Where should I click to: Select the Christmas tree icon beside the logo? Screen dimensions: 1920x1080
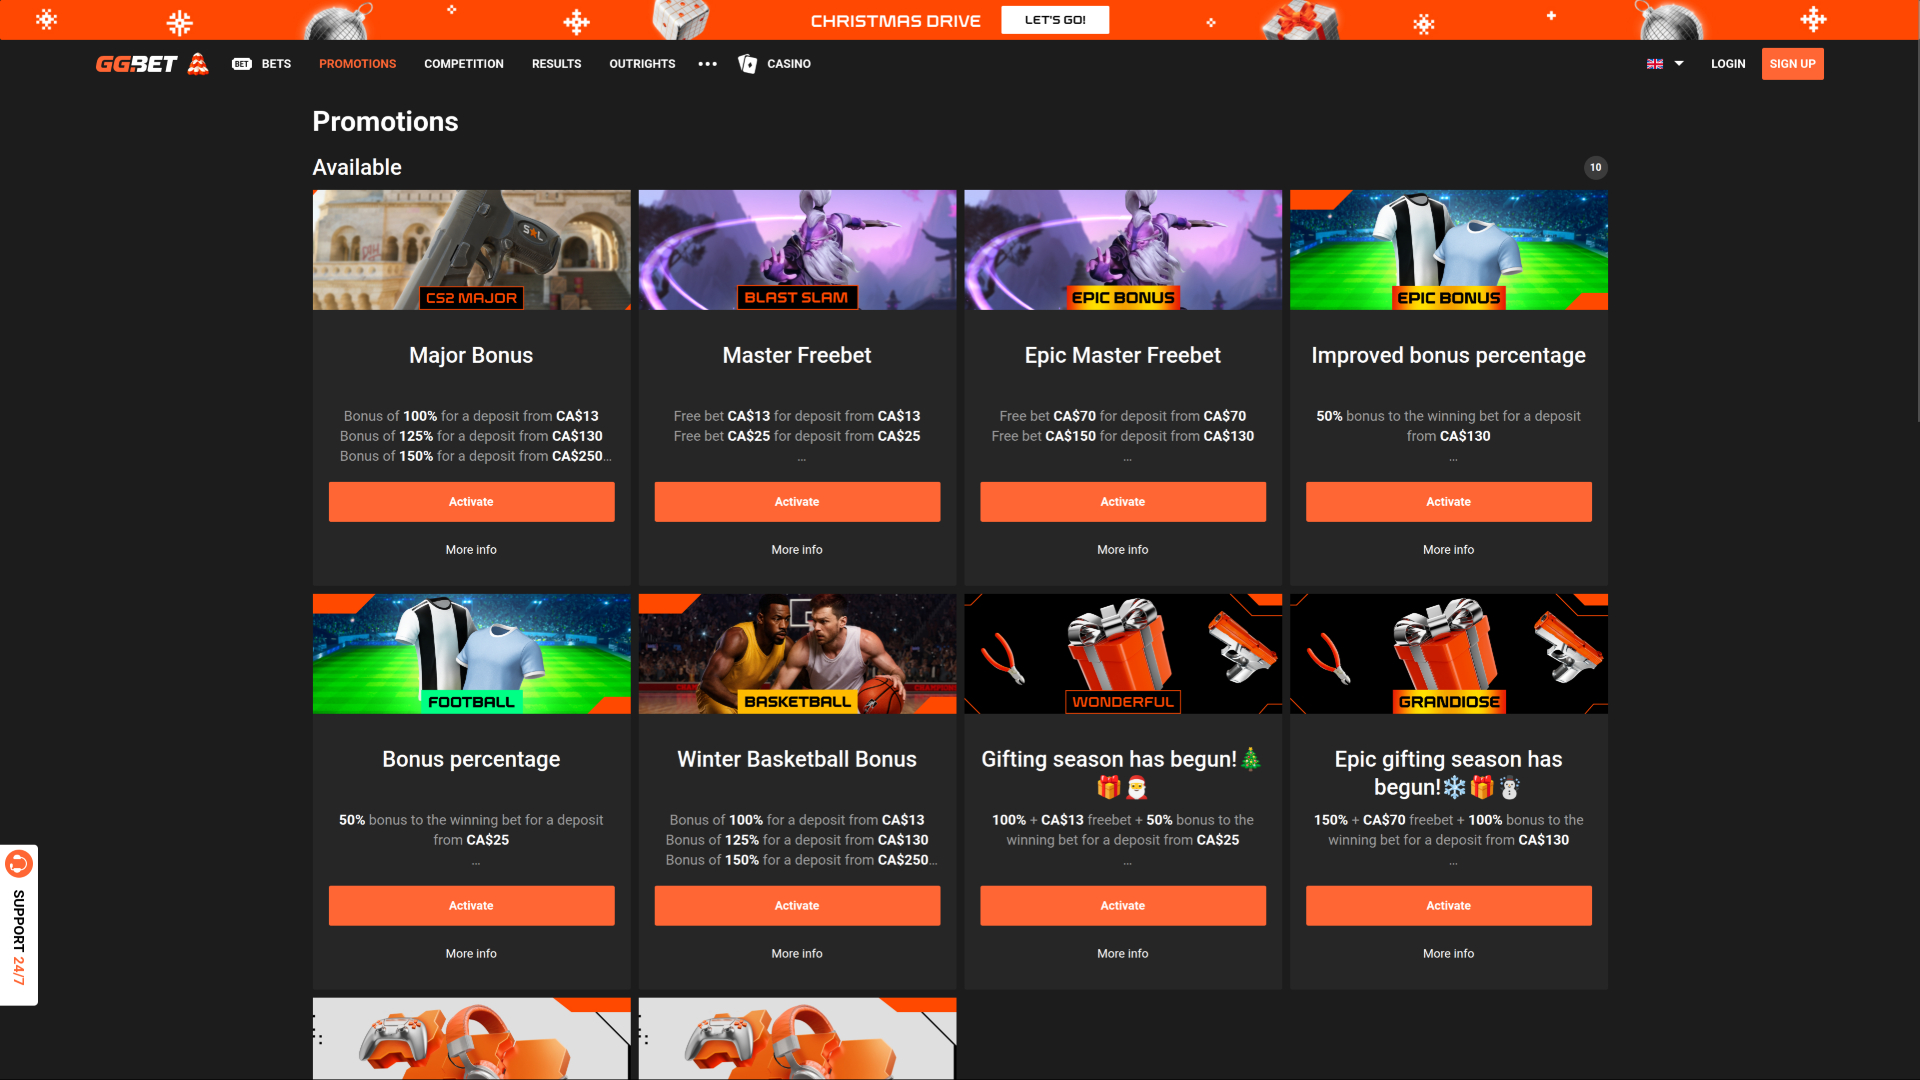[x=197, y=63]
